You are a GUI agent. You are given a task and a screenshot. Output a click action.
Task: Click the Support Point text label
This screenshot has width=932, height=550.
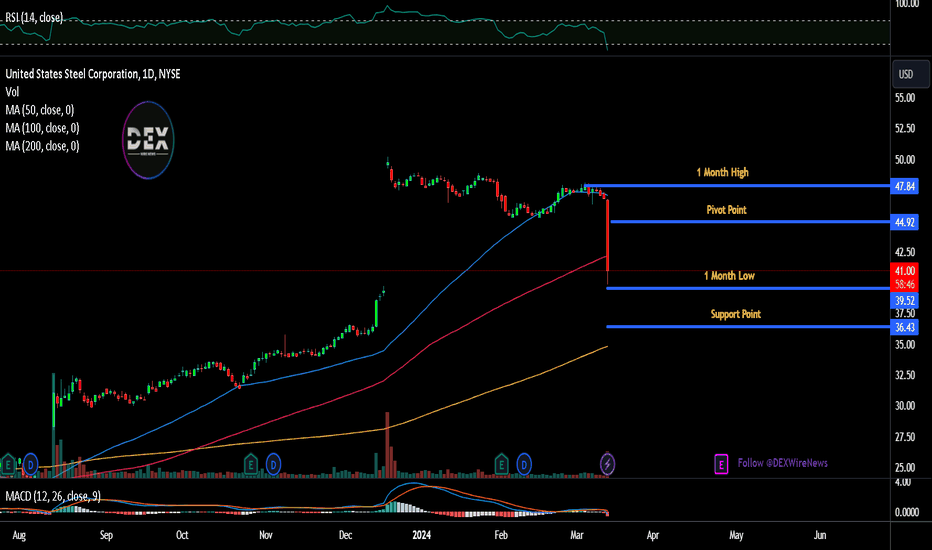click(736, 314)
